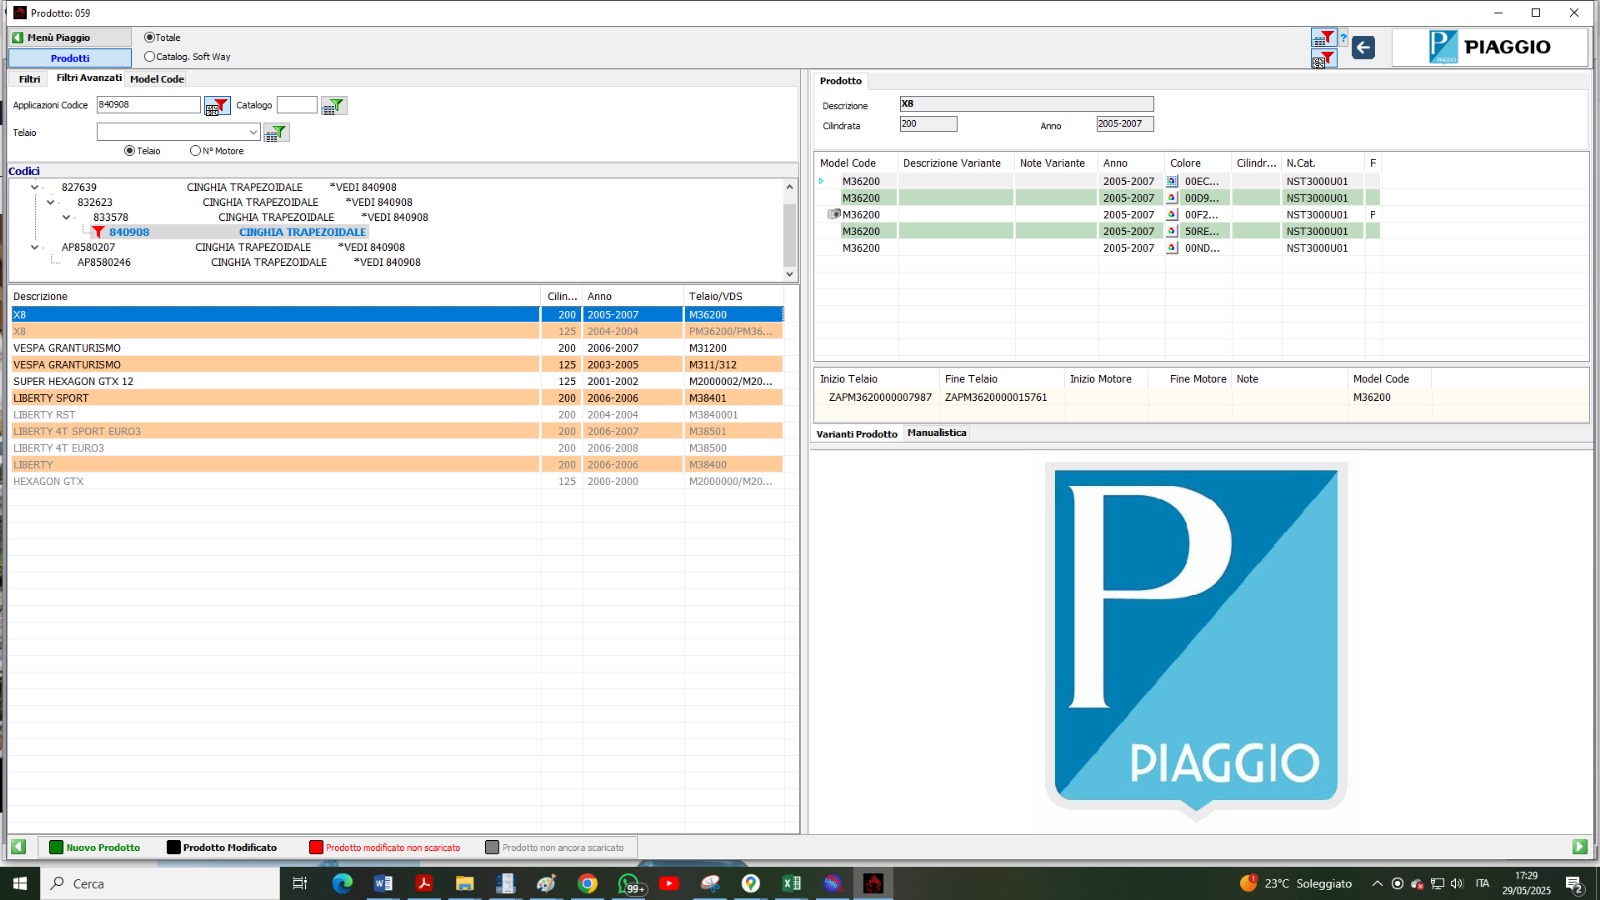Viewport: 1600px width, 900px height.
Task: Click the color palette icon for 00D9 row
Action: click(x=1172, y=198)
